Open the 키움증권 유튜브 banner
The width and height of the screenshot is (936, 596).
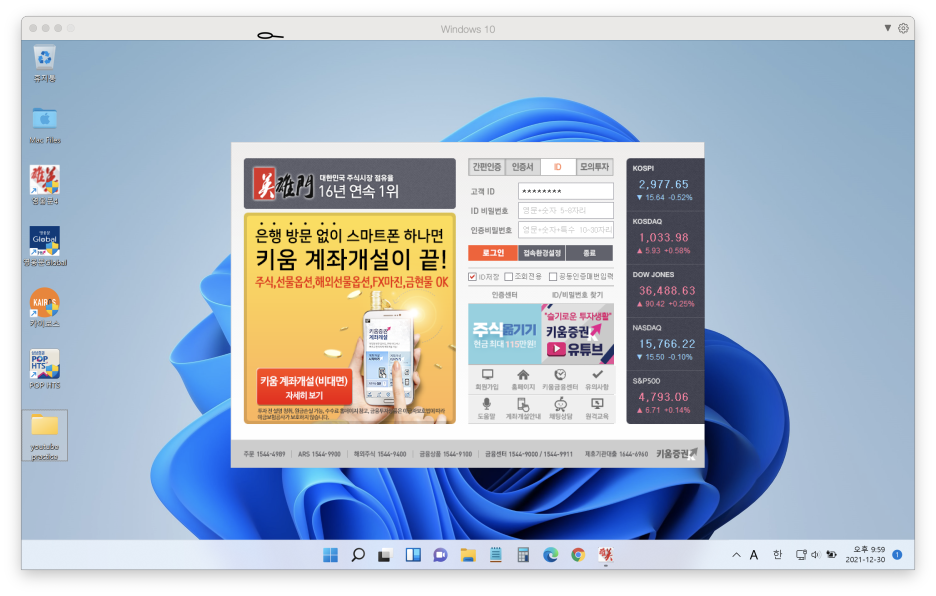click(577, 334)
